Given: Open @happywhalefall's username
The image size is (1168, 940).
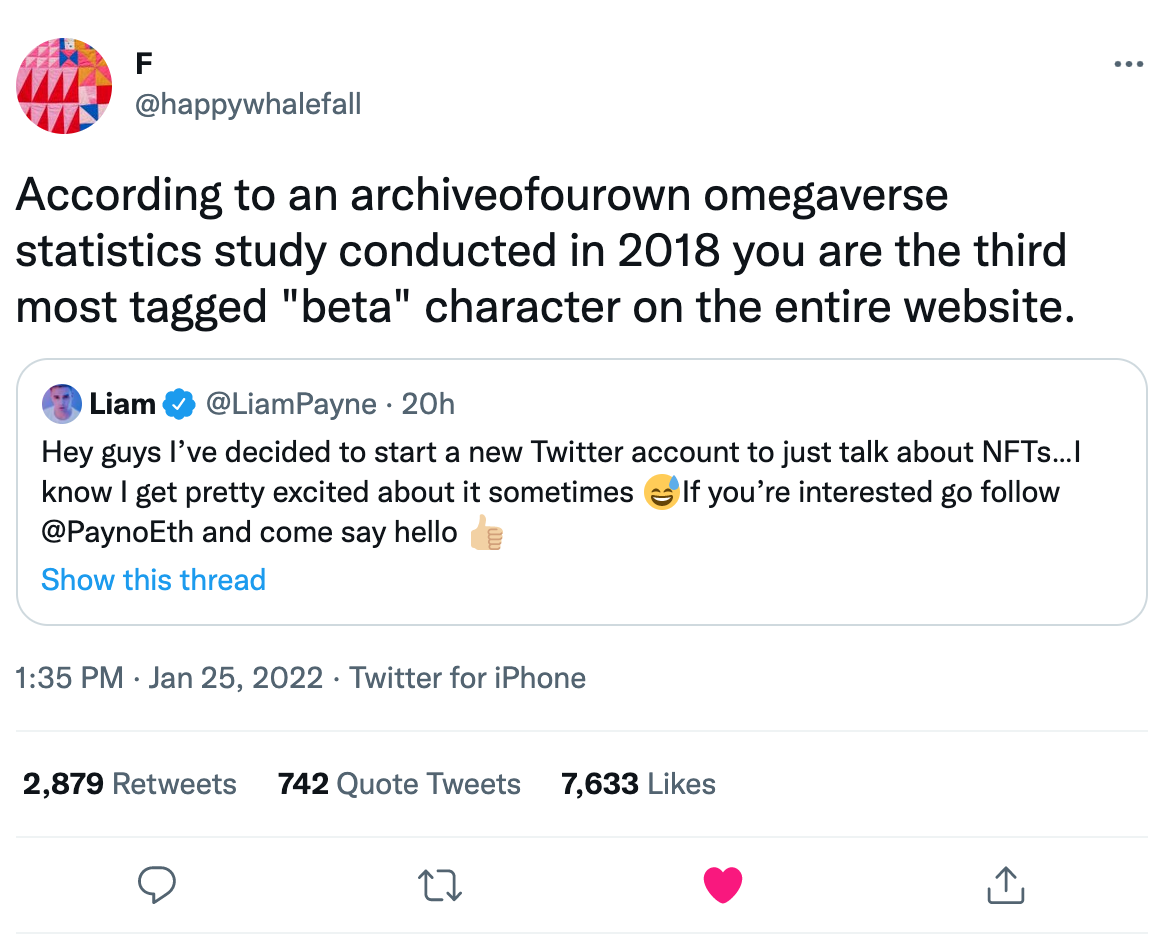Looking at the screenshot, I should click(x=246, y=103).
